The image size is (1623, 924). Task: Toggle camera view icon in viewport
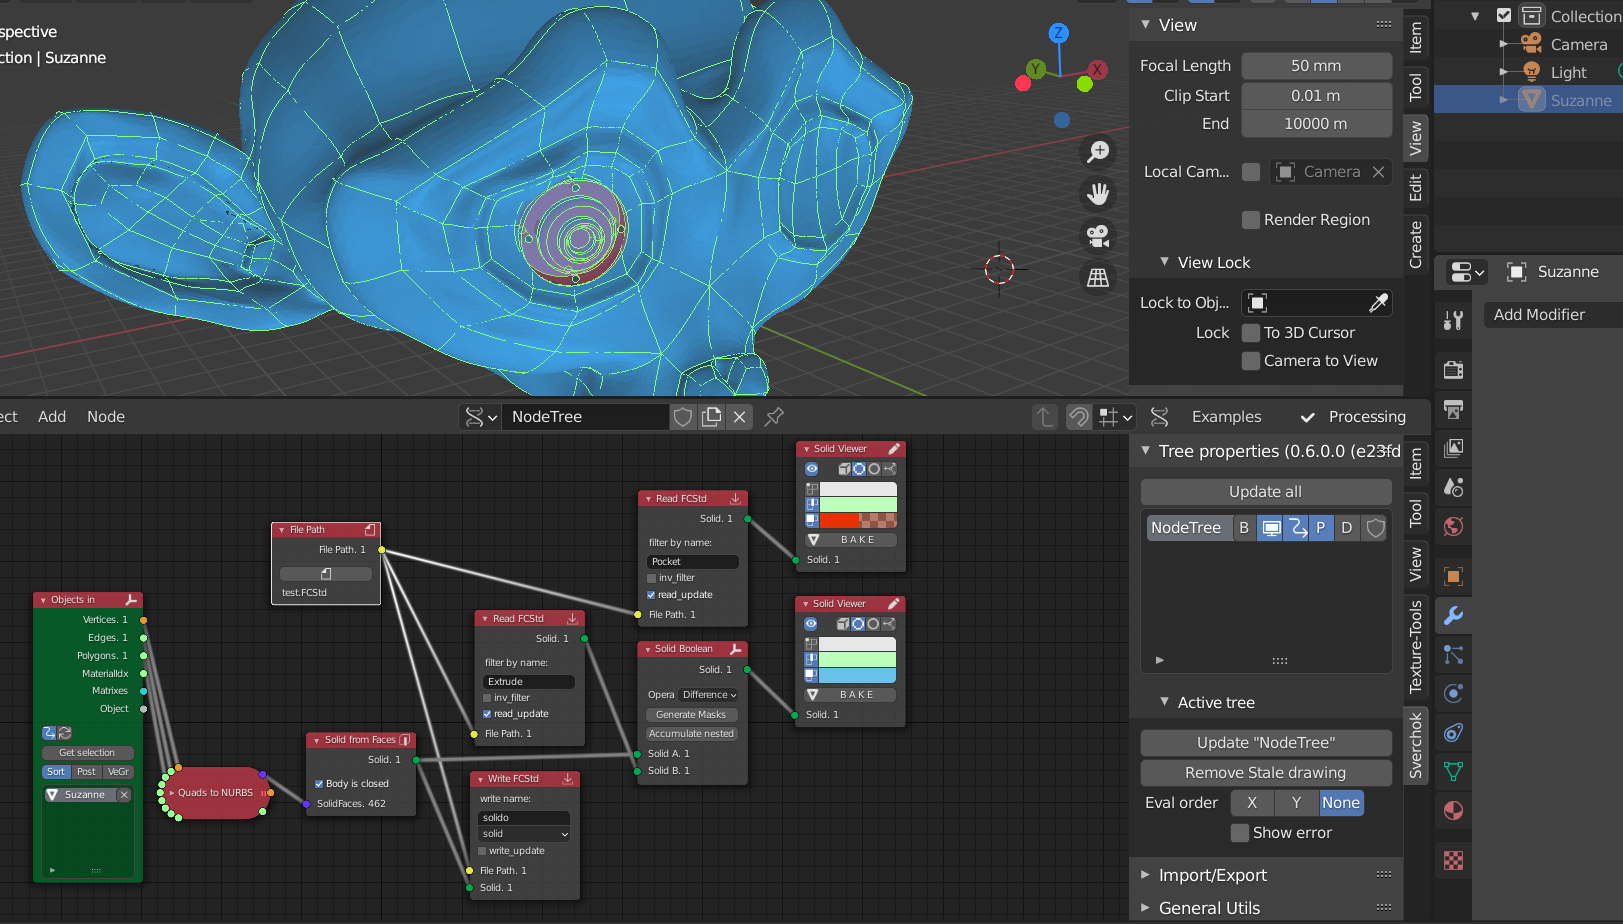tap(1098, 236)
